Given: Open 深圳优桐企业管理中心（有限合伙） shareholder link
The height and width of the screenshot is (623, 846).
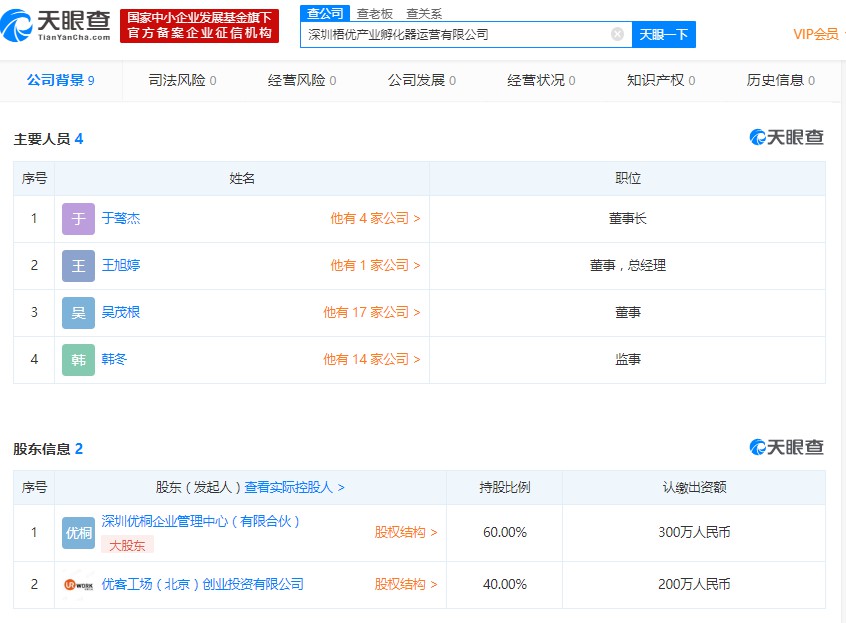Looking at the screenshot, I should pos(200,521).
